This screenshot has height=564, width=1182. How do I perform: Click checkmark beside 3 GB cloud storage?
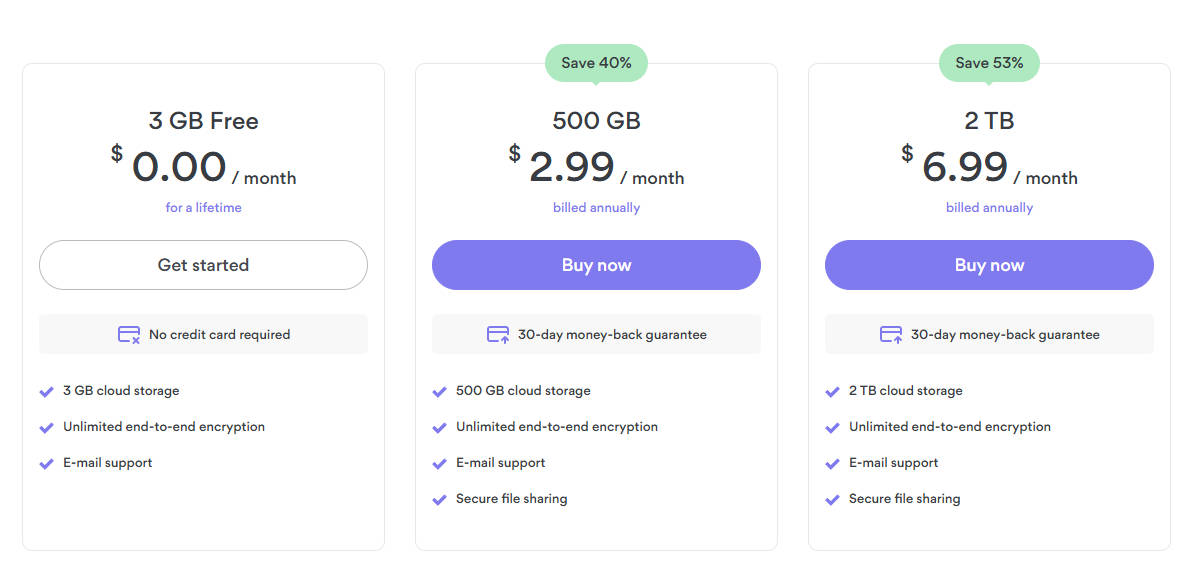click(x=47, y=392)
